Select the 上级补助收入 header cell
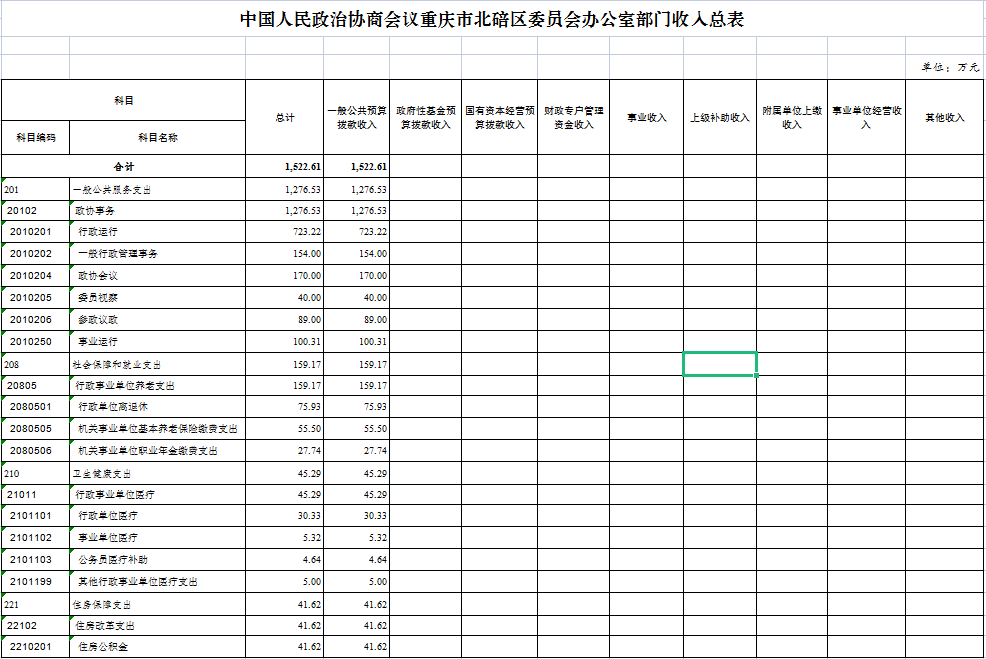This screenshot has height=659, width=986. point(719,117)
